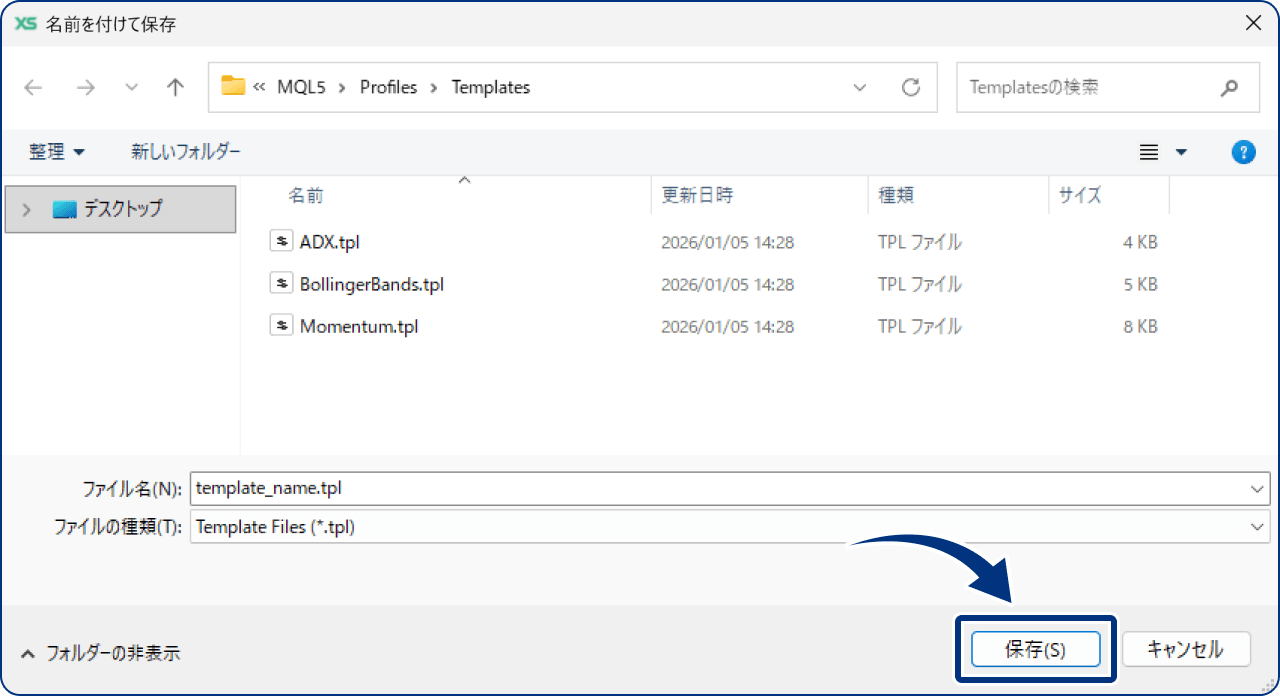Expand the デスクトップ tree node

click(x=27, y=210)
